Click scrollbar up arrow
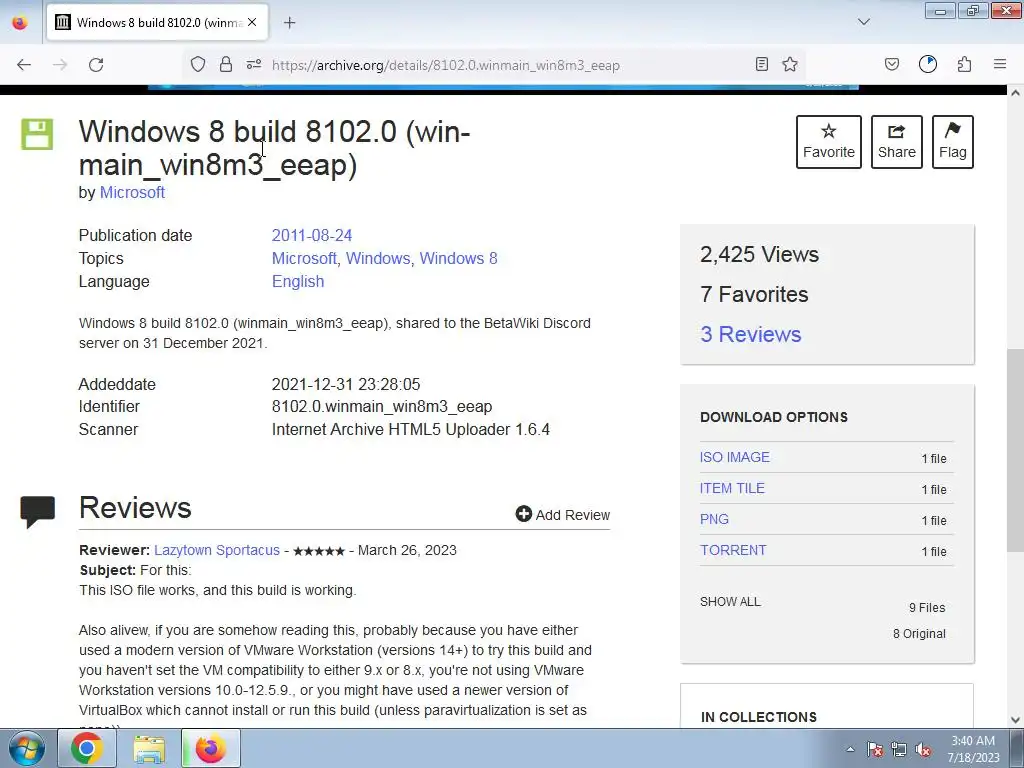This screenshot has height=768, width=1024. click(1015, 93)
